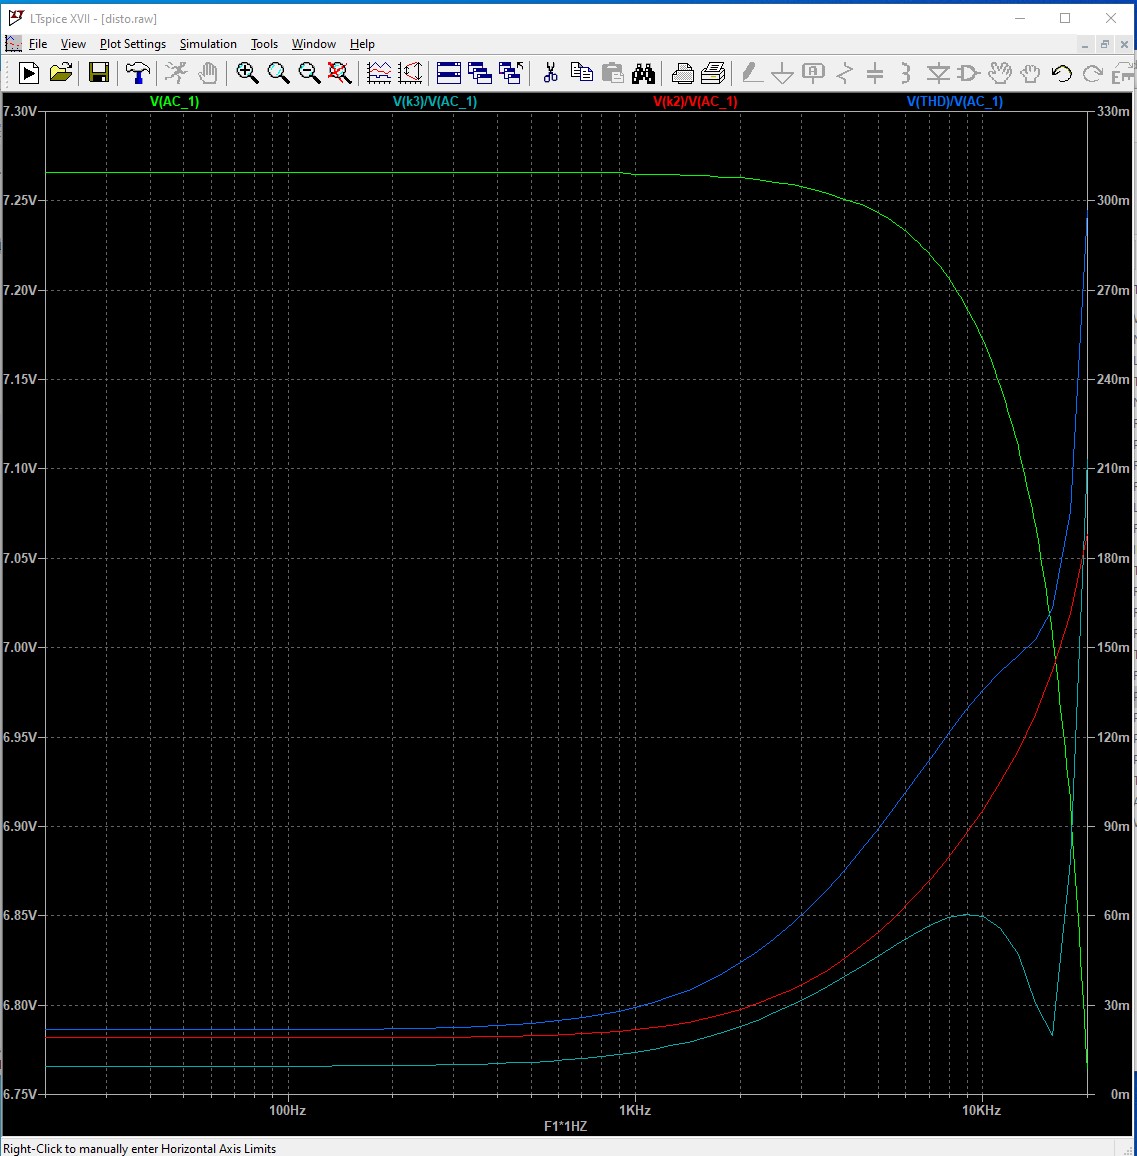Click the V(THD)/V(AC_1) trace label

[x=954, y=101]
